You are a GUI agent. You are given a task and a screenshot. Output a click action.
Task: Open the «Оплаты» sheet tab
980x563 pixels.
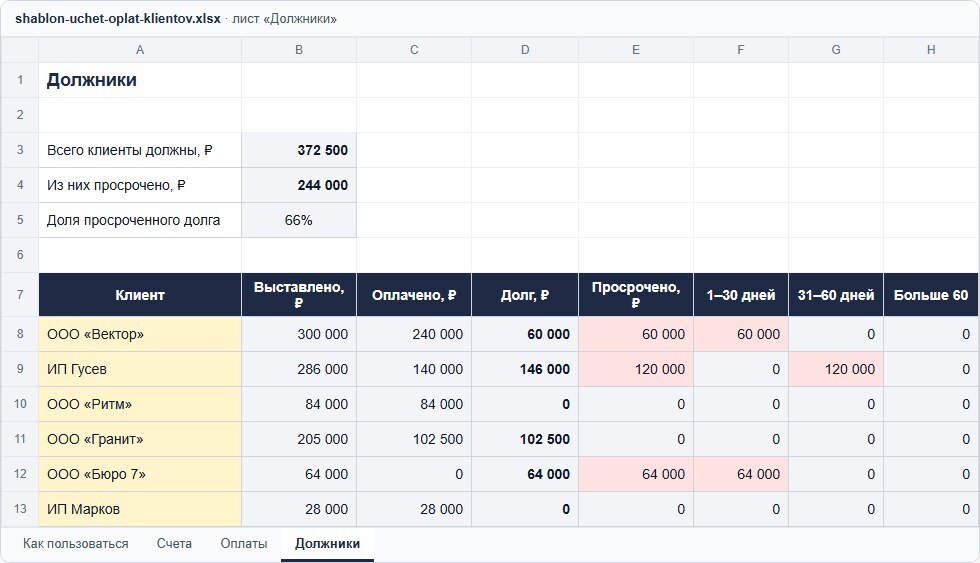tap(244, 544)
